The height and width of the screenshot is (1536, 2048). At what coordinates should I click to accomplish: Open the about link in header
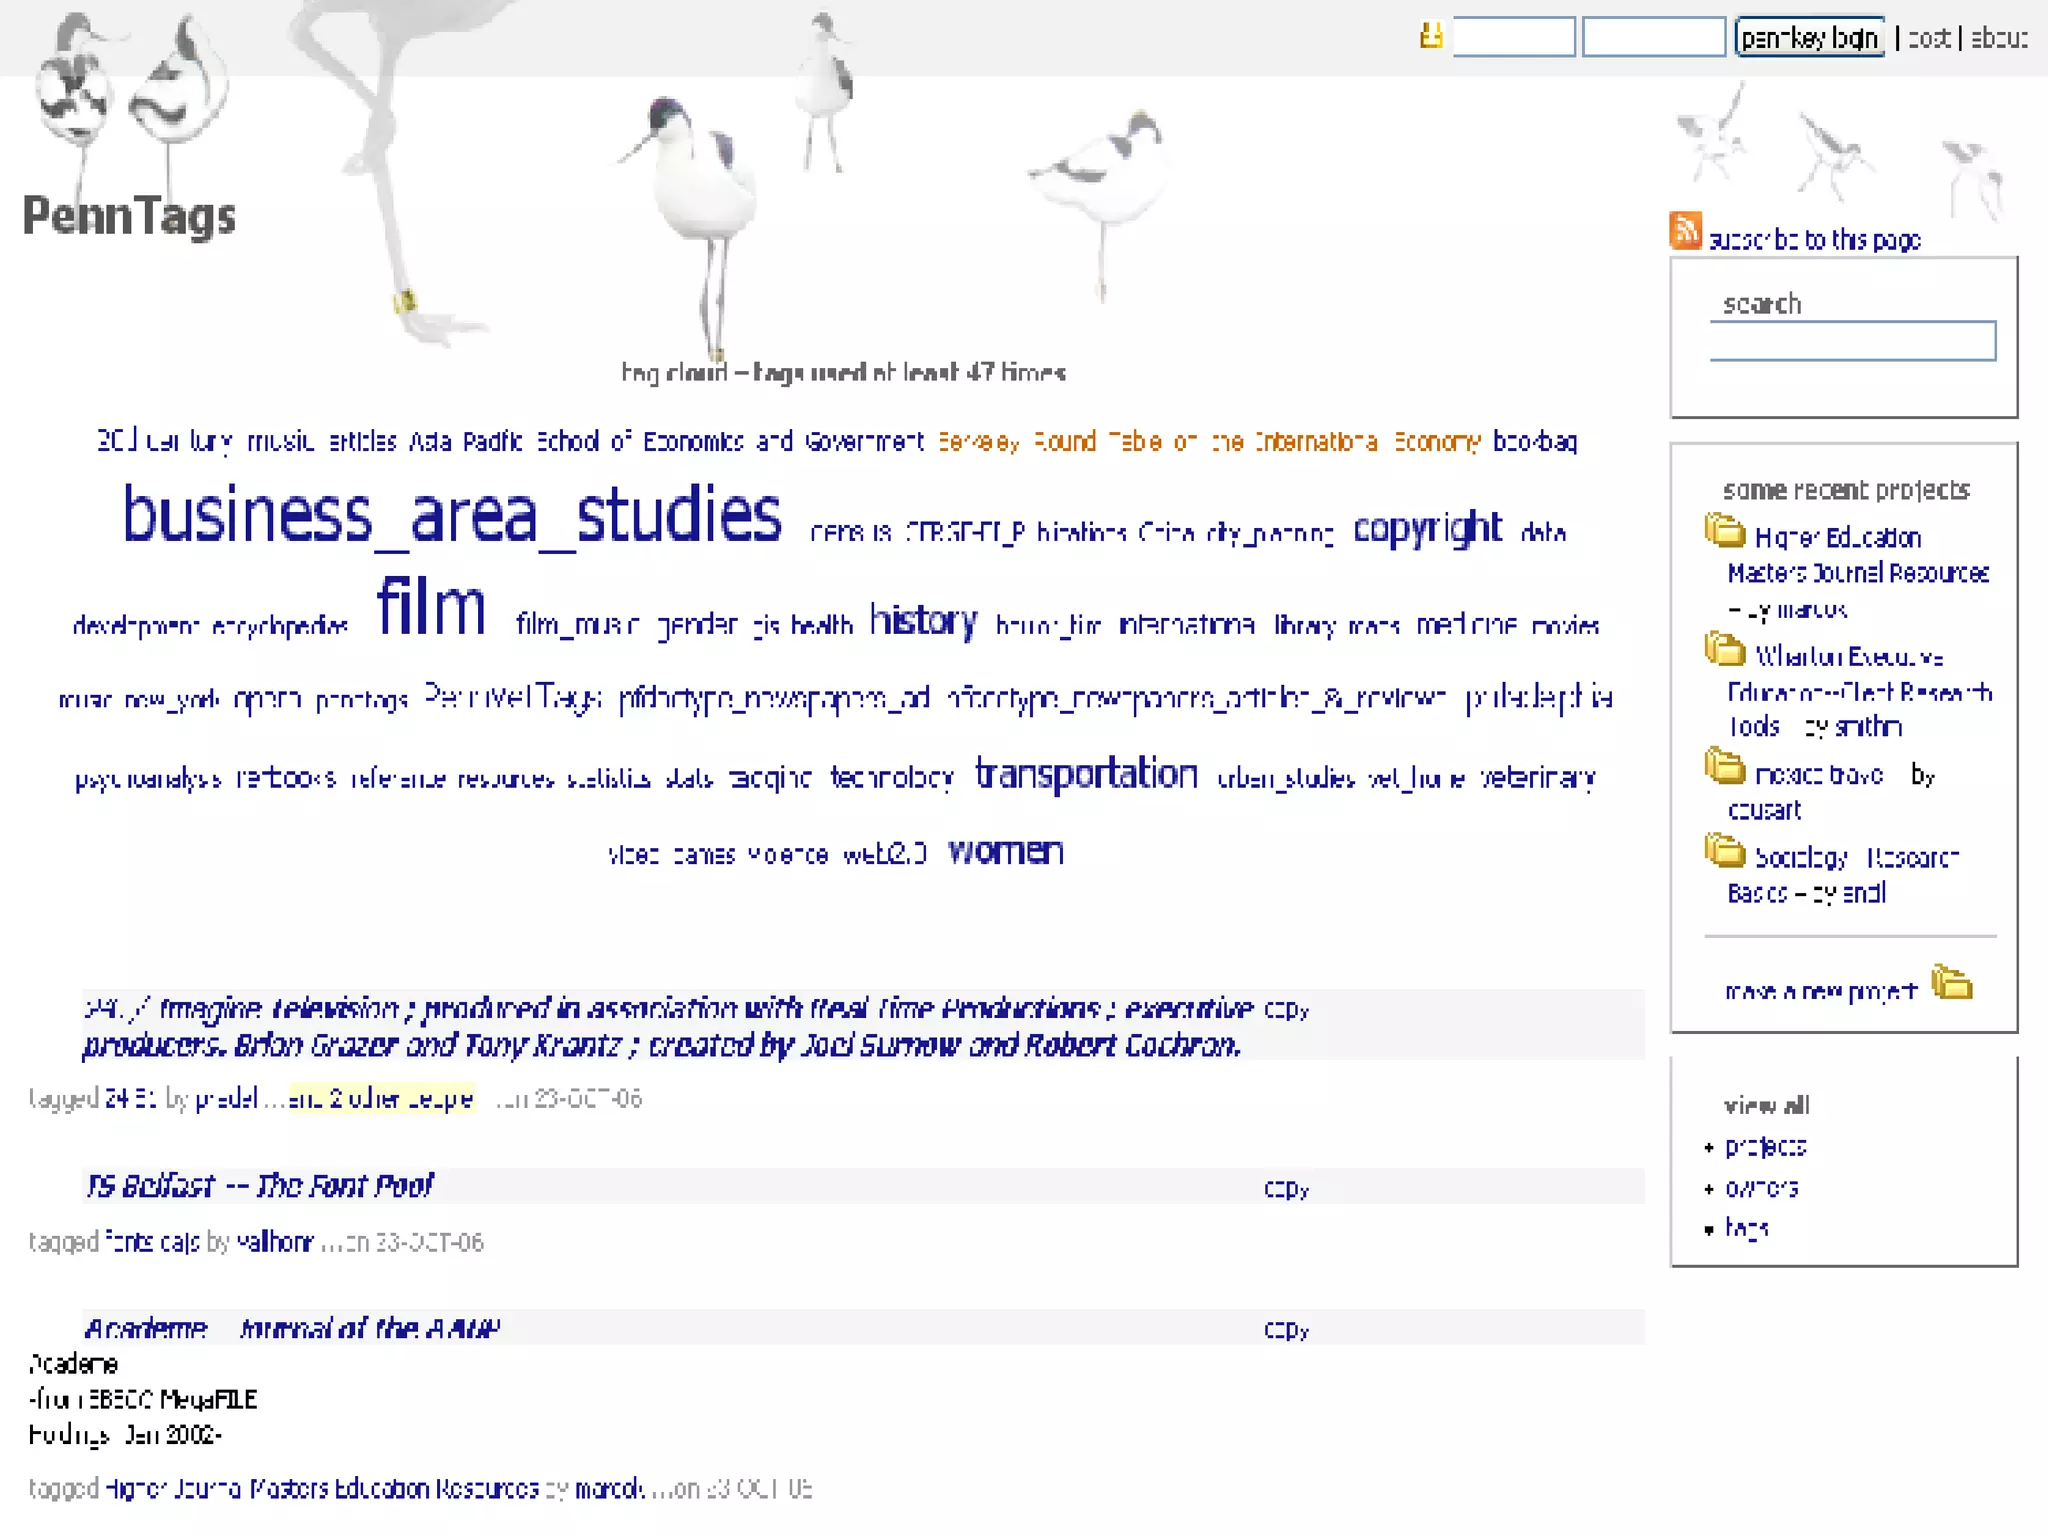[x=1998, y=38]
